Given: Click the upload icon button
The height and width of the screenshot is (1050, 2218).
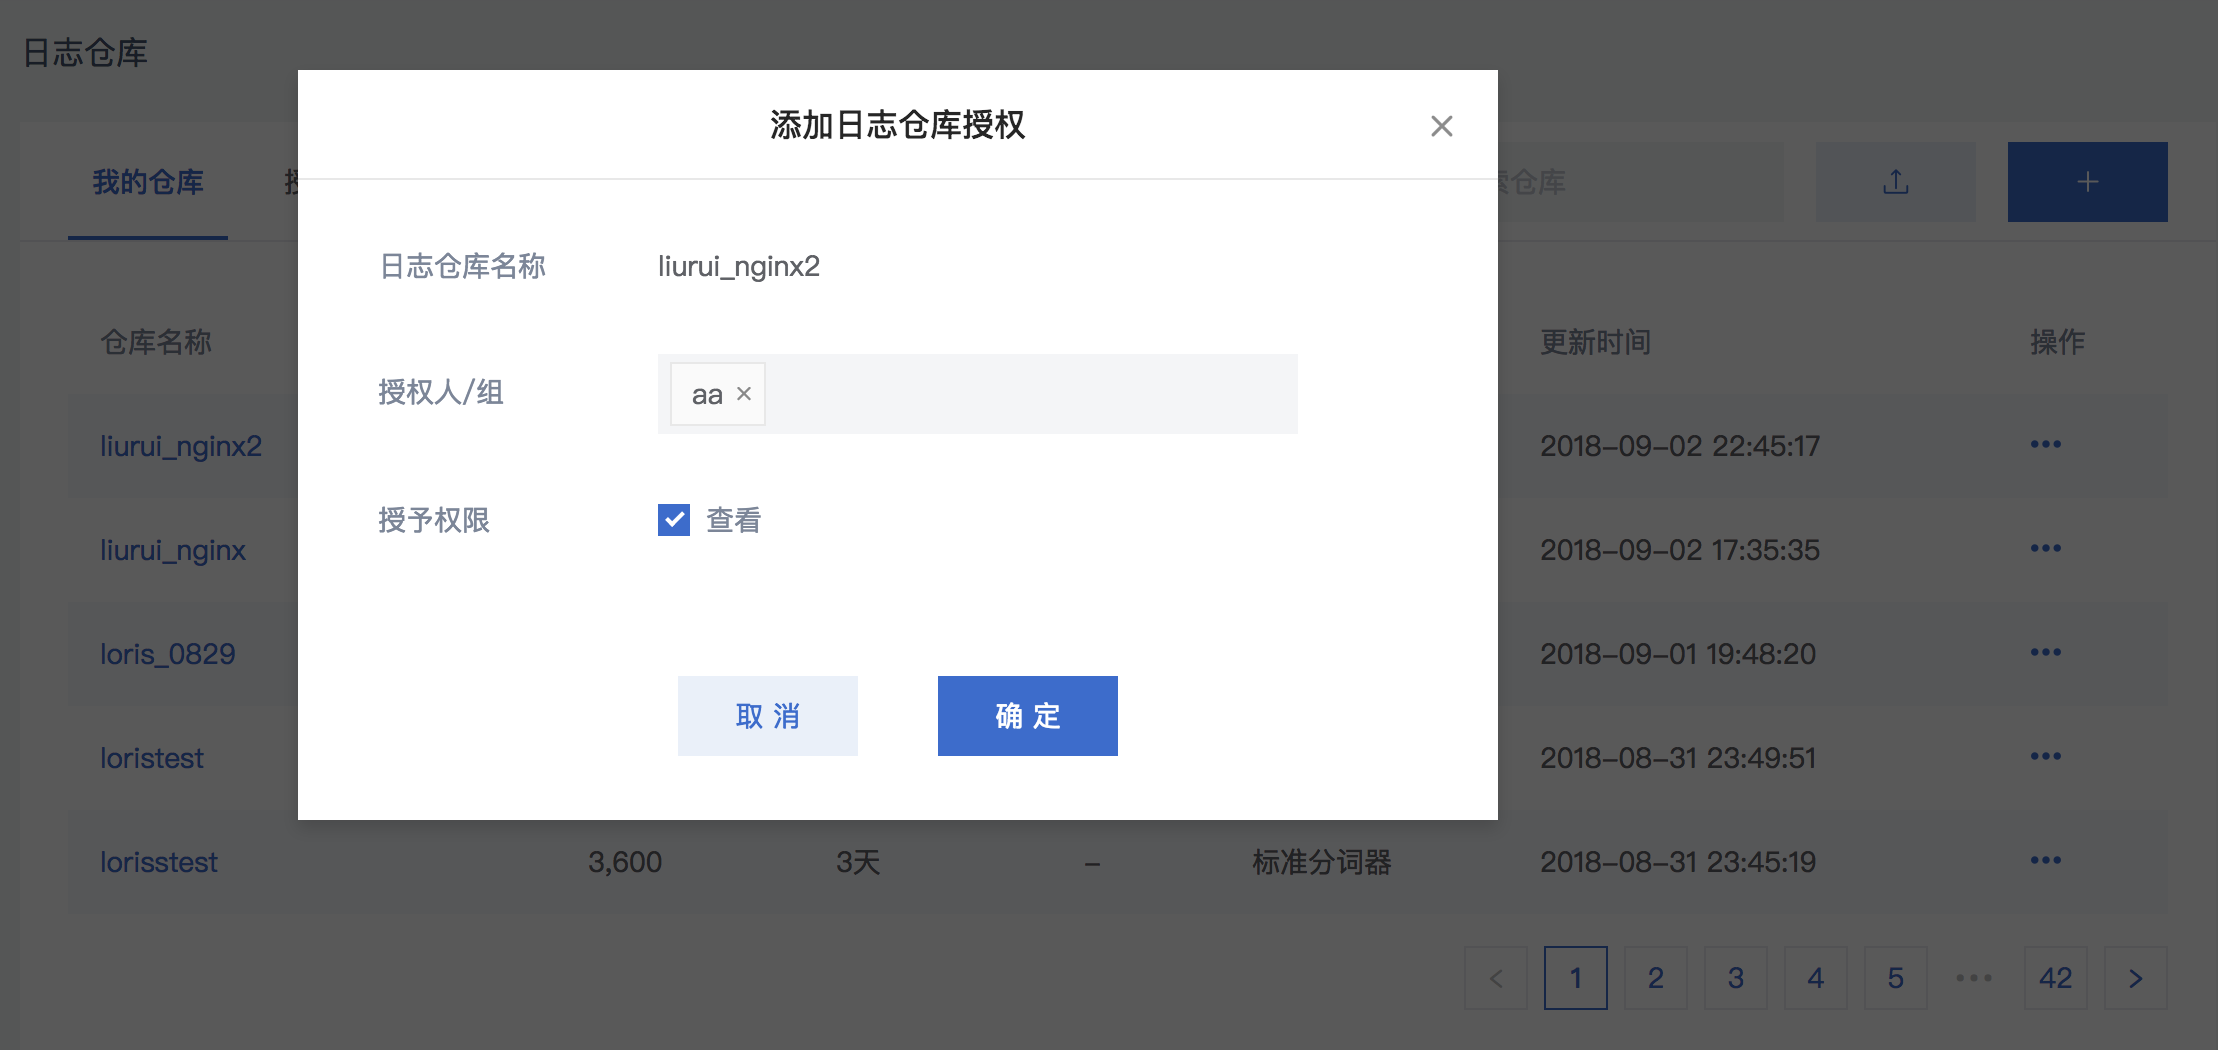Looking at the screenshot, I should coord(1896,182).
